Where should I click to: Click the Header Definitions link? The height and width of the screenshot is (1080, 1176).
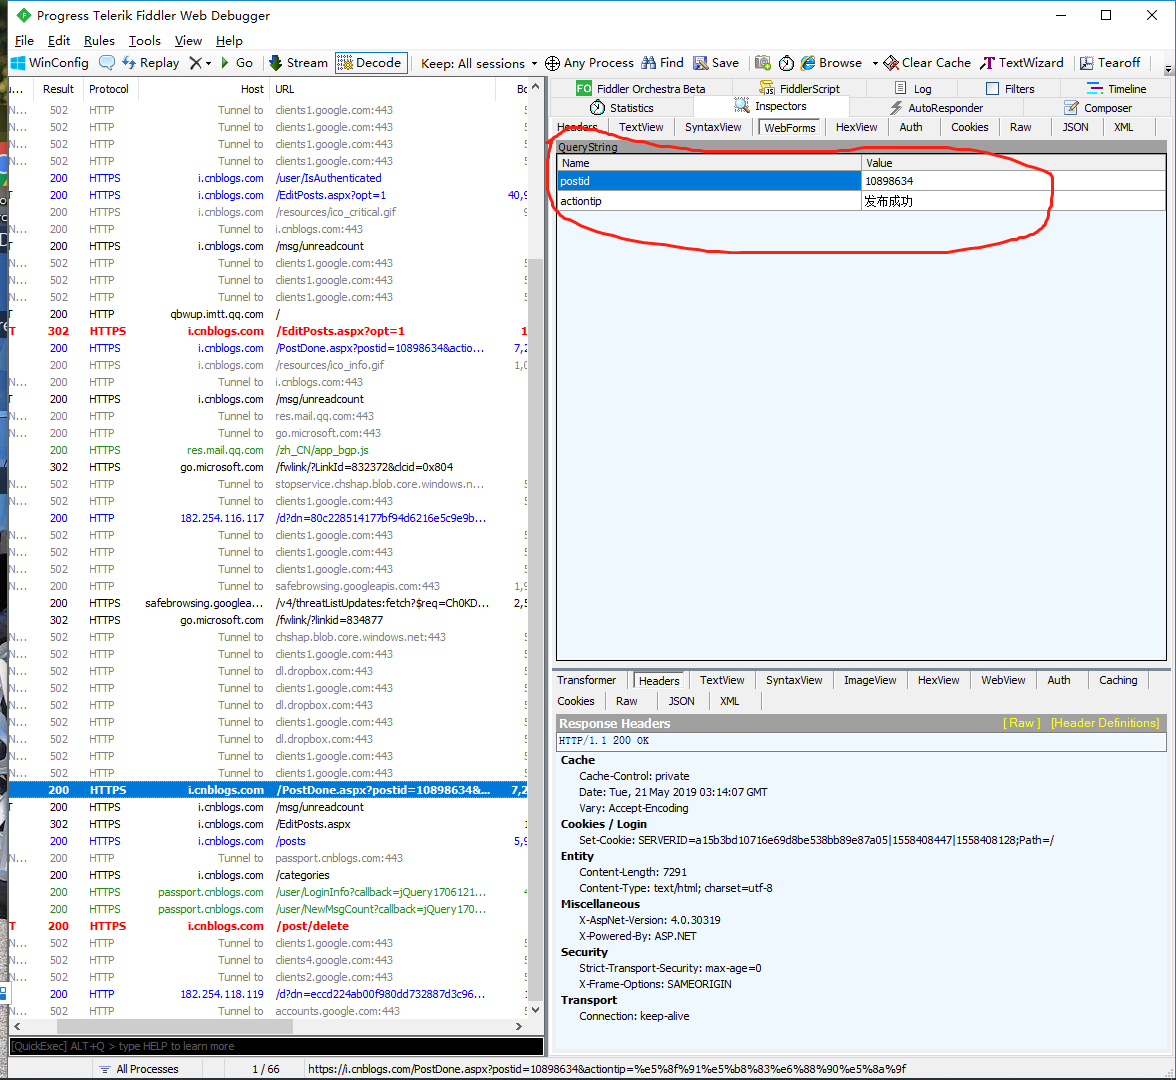pos(1104,723)
